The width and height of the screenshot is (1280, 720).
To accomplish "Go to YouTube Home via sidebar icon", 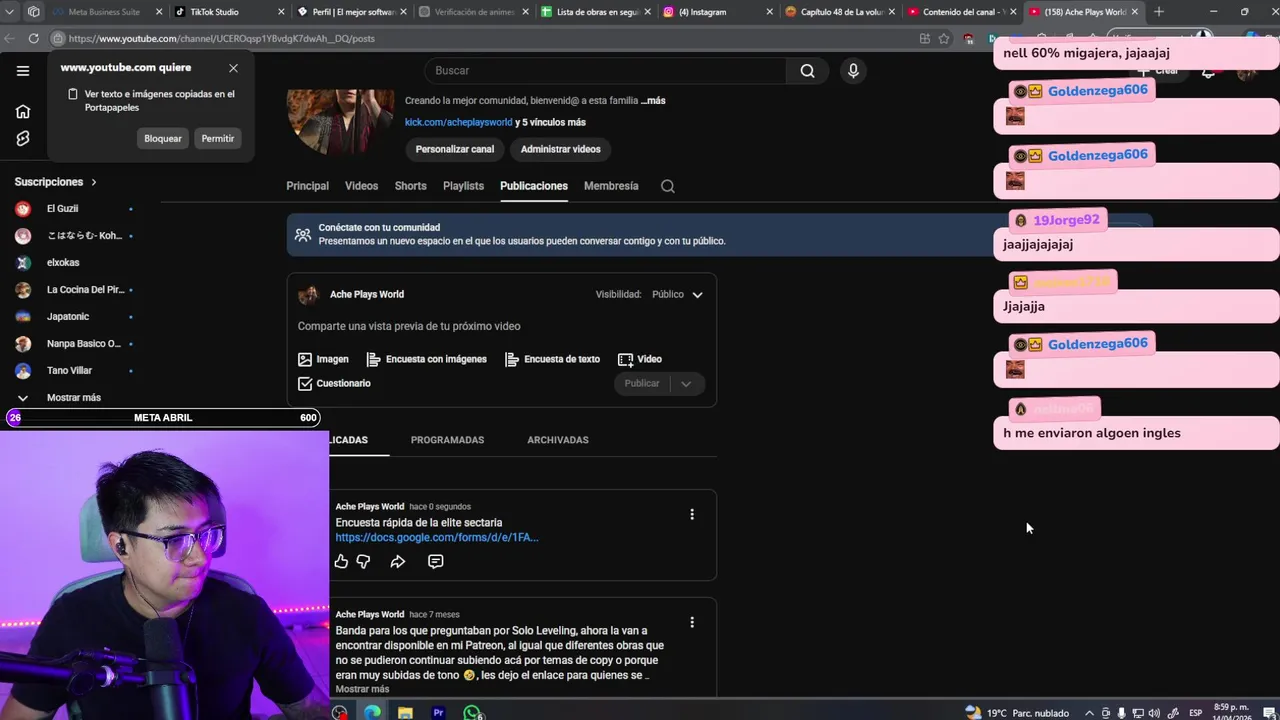I will click(23, 111).
